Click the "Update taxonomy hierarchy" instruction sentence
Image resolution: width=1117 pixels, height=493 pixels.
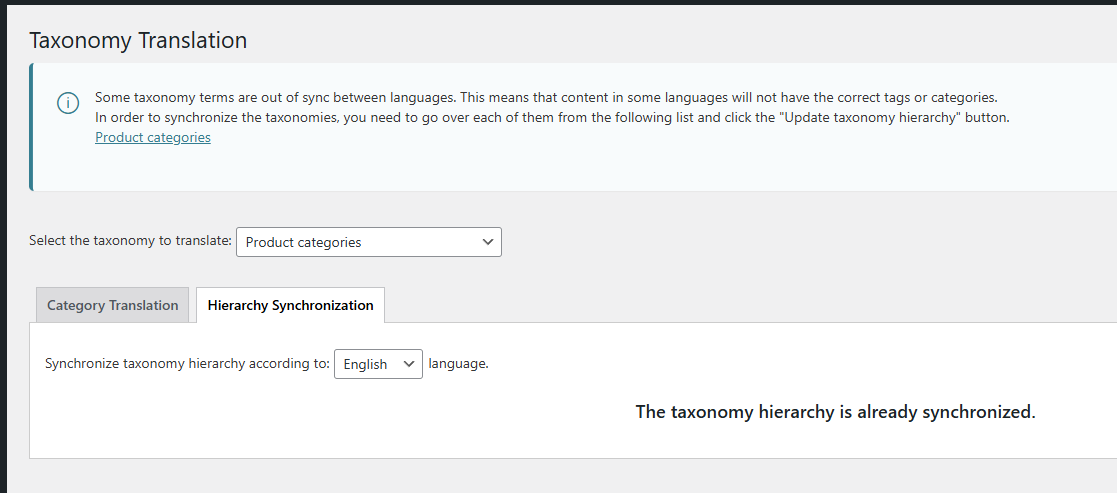pos(552,117)
